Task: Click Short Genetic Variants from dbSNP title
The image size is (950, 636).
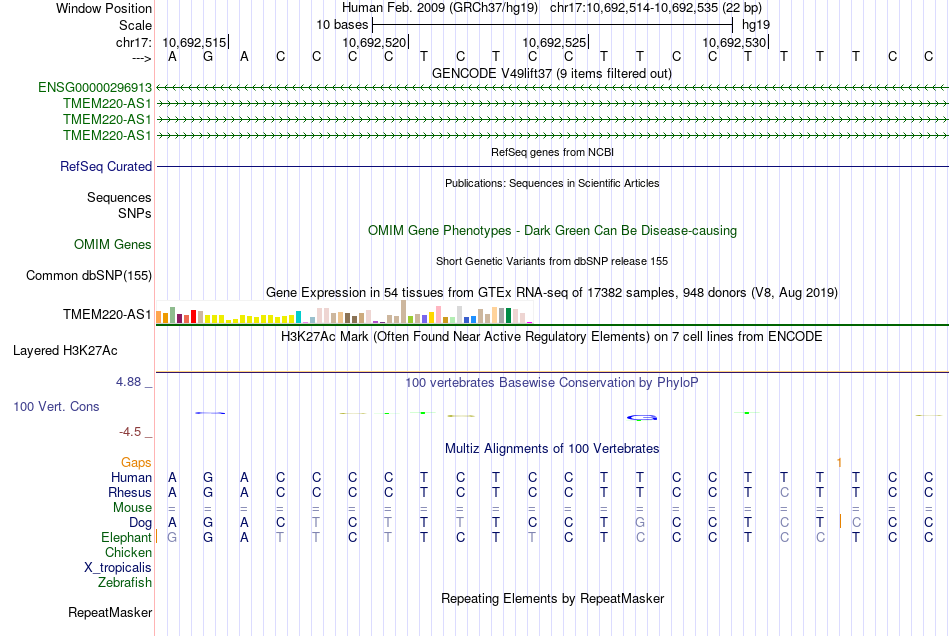Action: 552,261
